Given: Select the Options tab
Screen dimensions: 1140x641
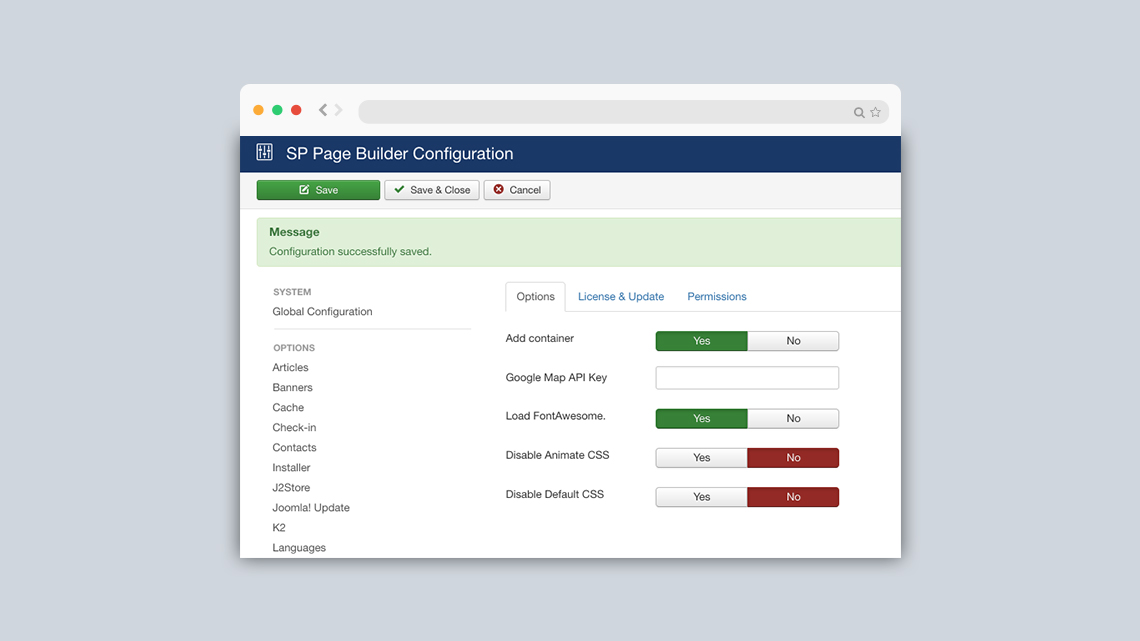Looking at the screenshot, I should point(535,297).
